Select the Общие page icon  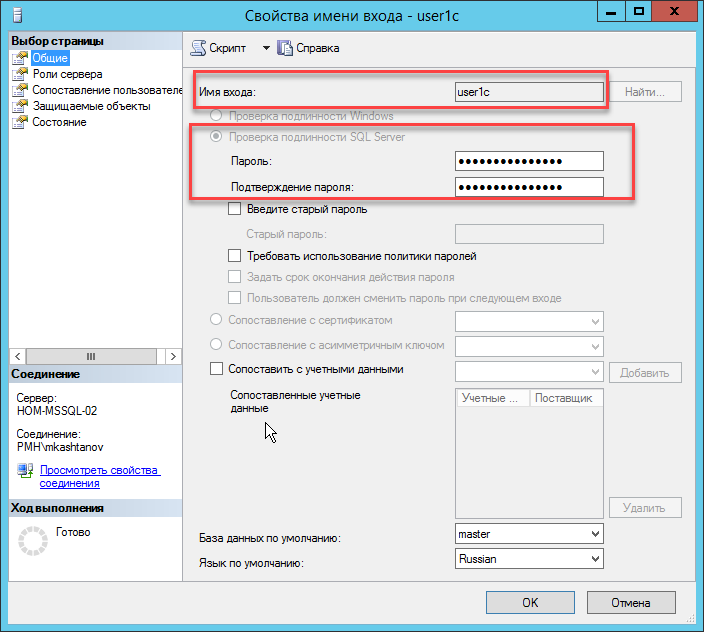coord(20,58)
